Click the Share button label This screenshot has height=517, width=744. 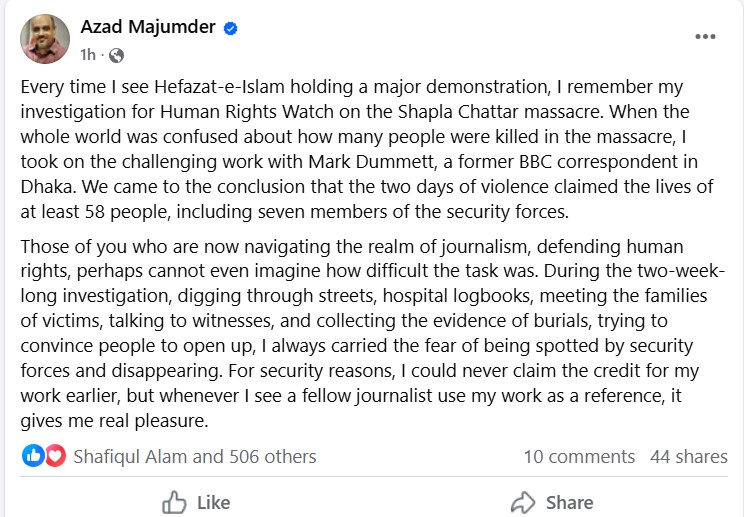click(x=569, y=503)
